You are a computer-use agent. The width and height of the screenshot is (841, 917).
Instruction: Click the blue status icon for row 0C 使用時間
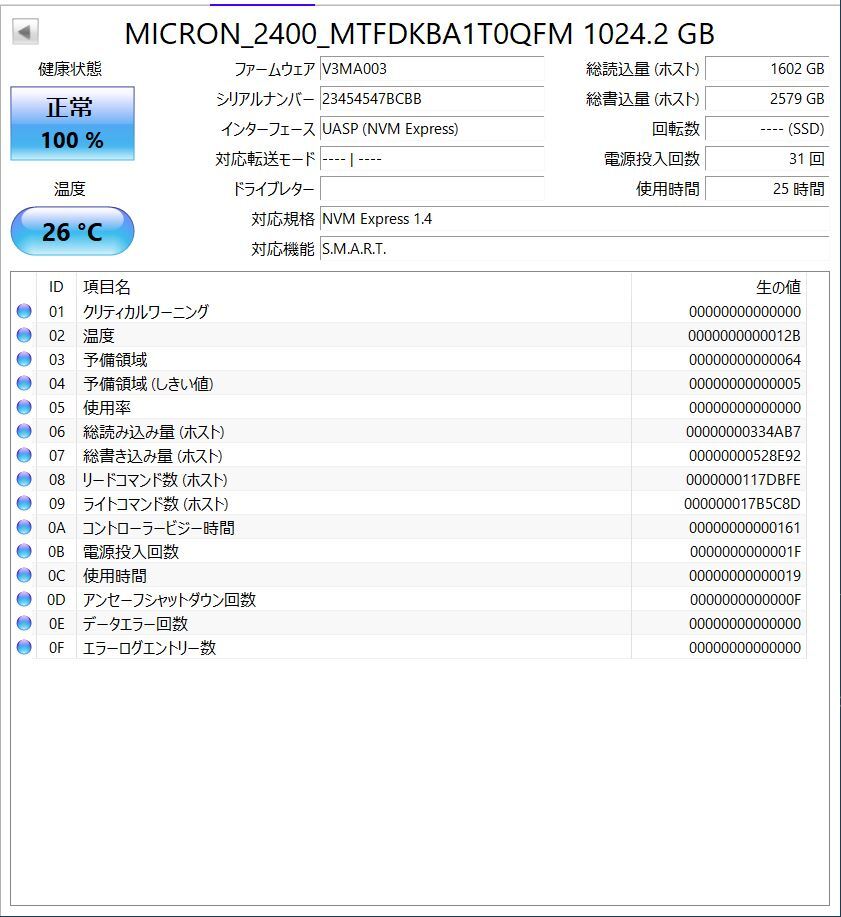pyautogui.click(x=24, y=575)
